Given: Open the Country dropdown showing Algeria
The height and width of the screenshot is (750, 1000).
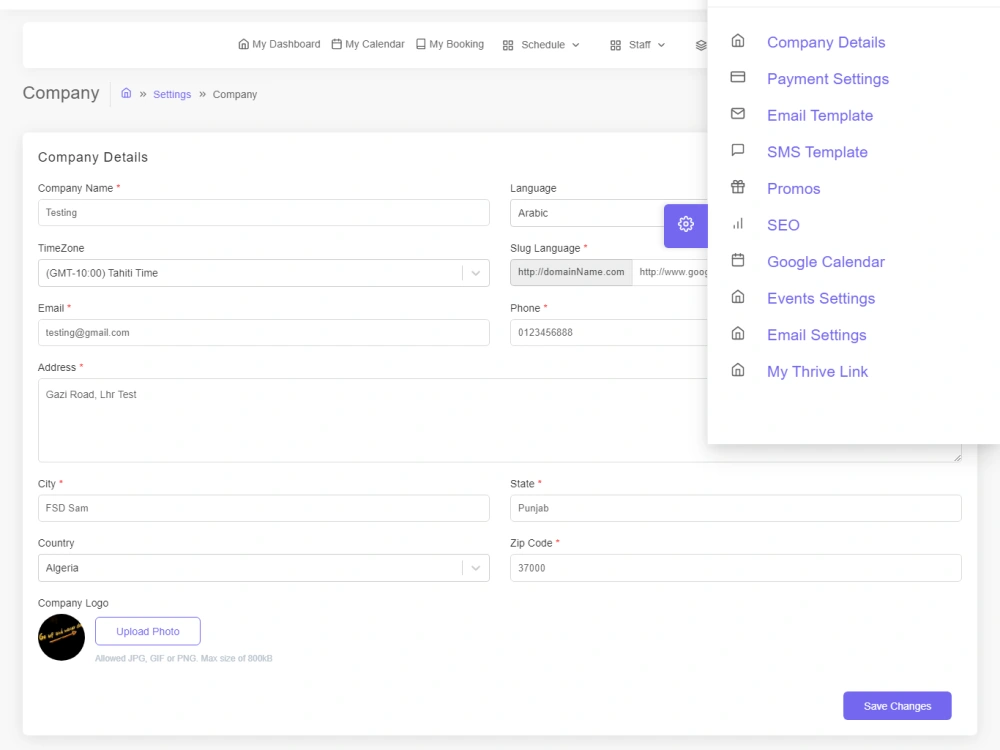Looking at the screenshot, I should pos(263,568).
